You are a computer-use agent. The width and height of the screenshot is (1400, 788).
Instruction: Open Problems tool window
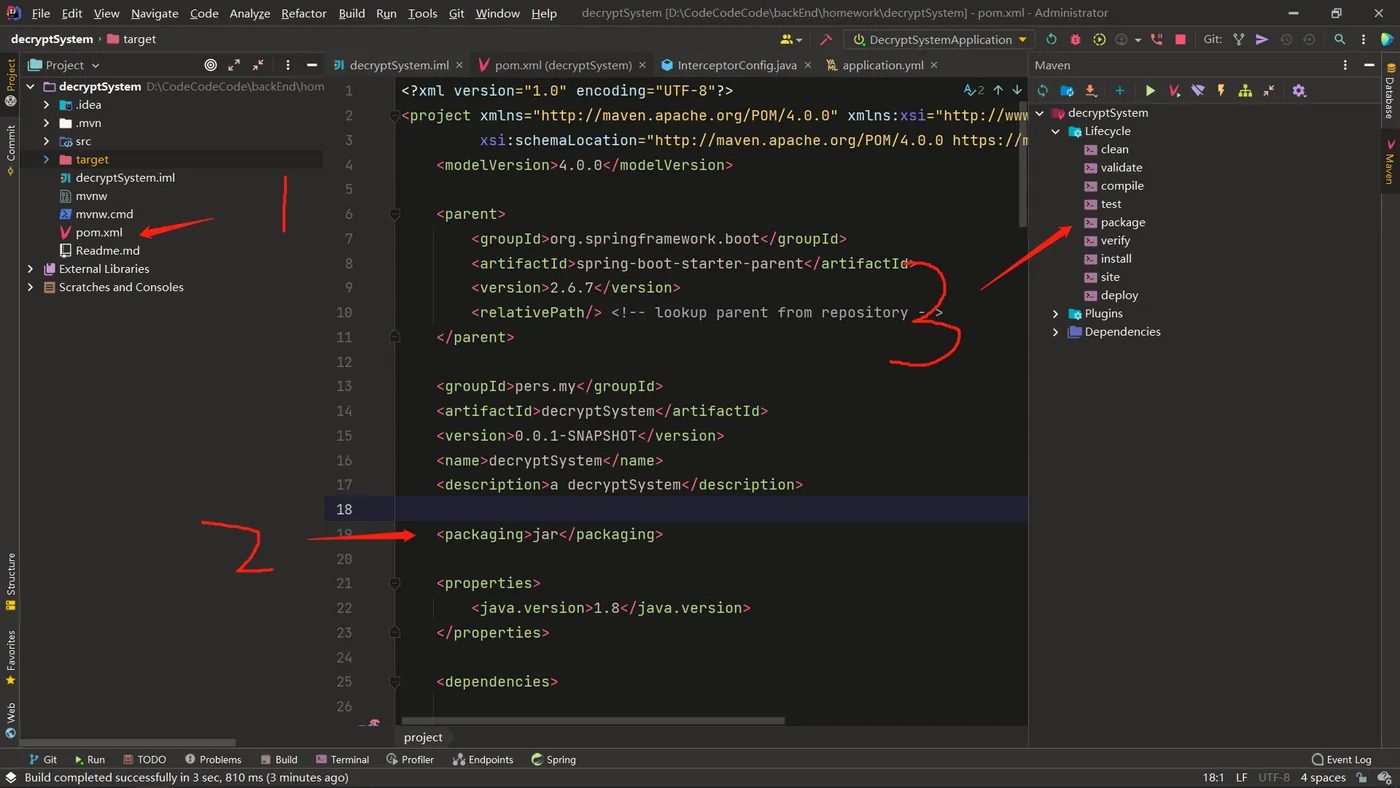coord(213,760)
